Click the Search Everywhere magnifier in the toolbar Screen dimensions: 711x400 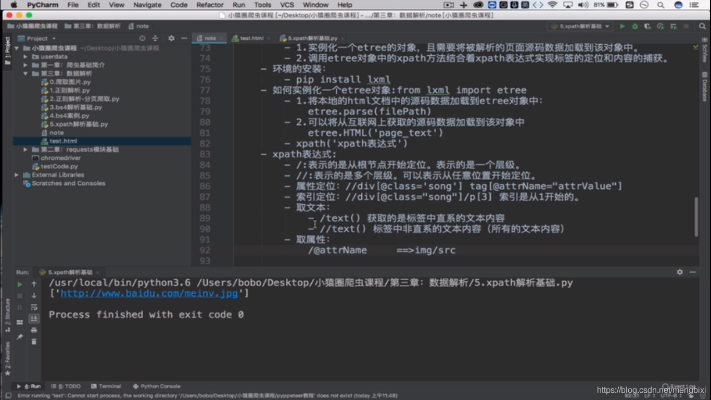(x=702, y=26)
